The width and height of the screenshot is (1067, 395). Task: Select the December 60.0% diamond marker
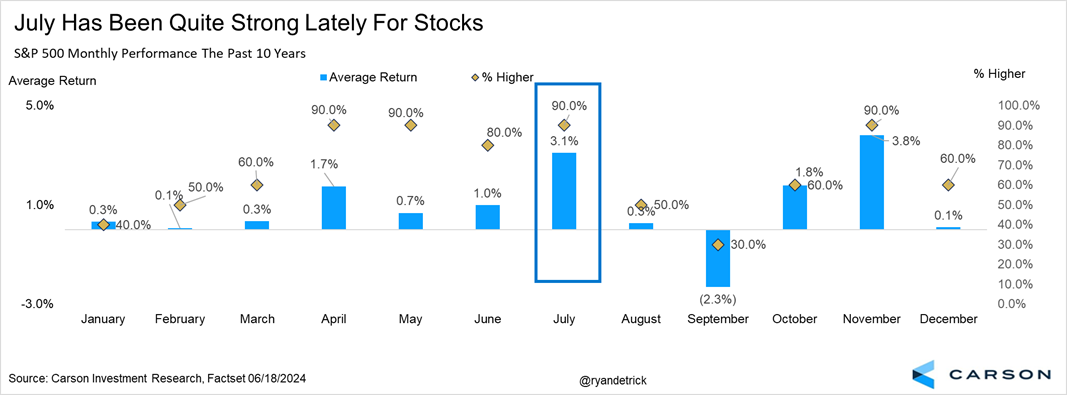point(948,185)
